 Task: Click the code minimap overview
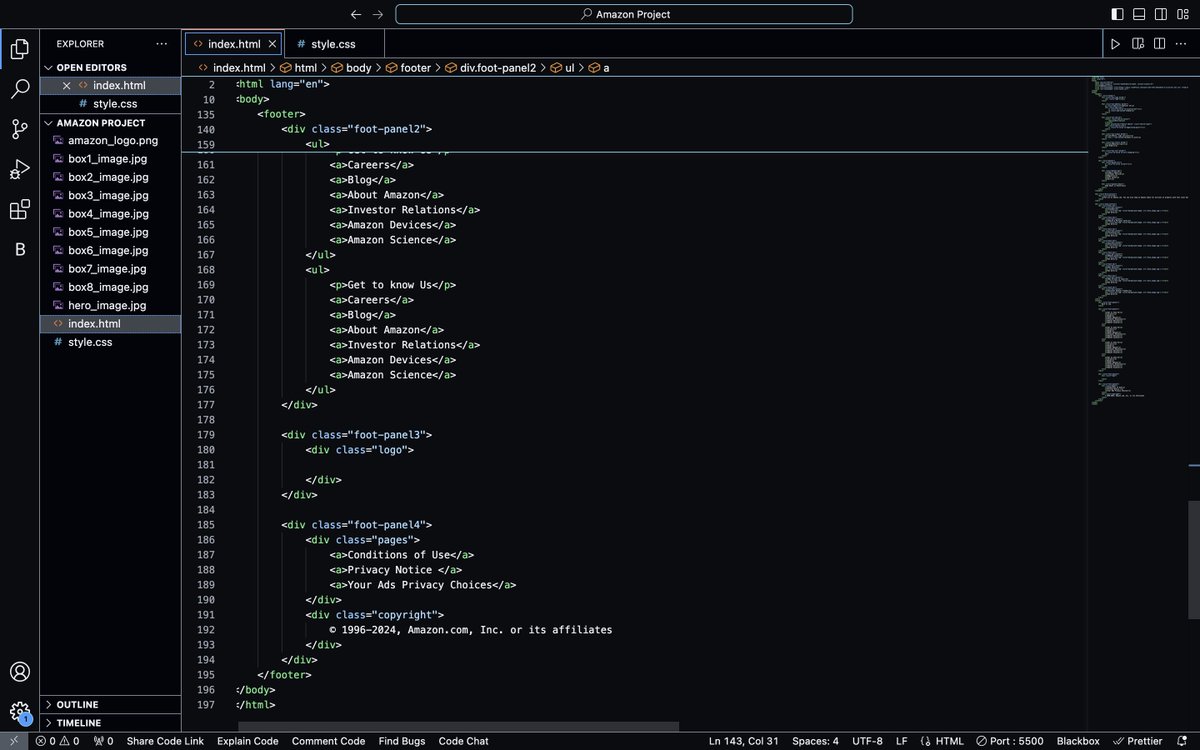[1137, 240]
